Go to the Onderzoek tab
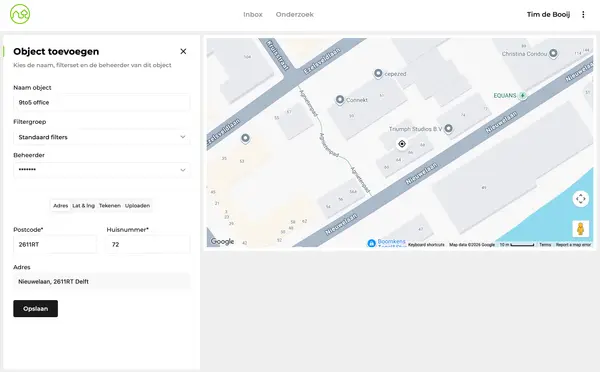This screenshot has width=600, height=372. [x=295, y=15]
